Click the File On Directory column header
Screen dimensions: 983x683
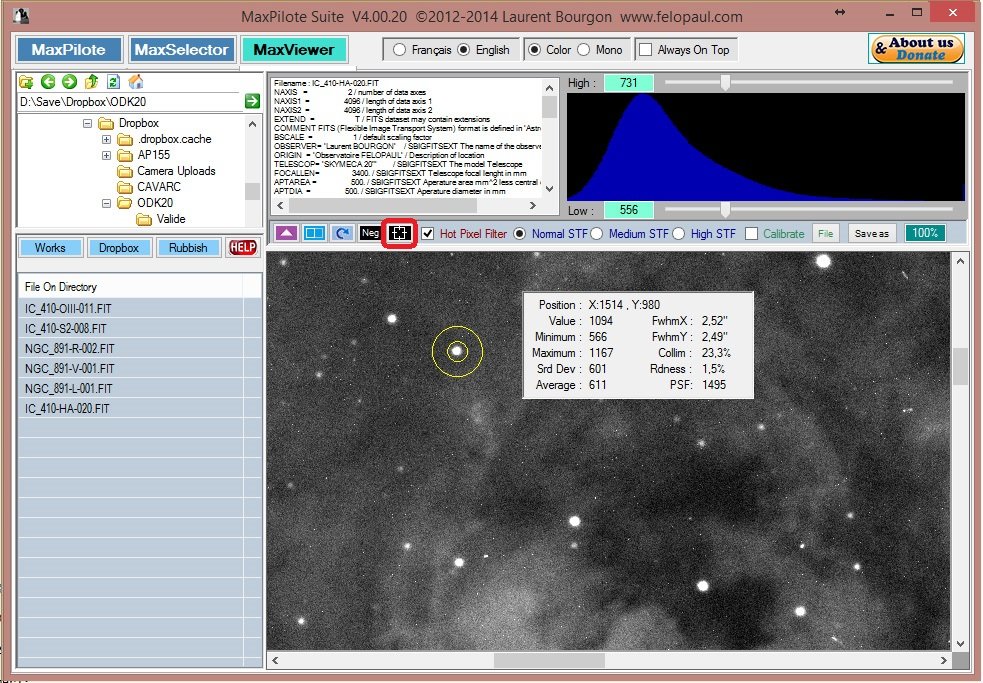click(x=130, y=287)
